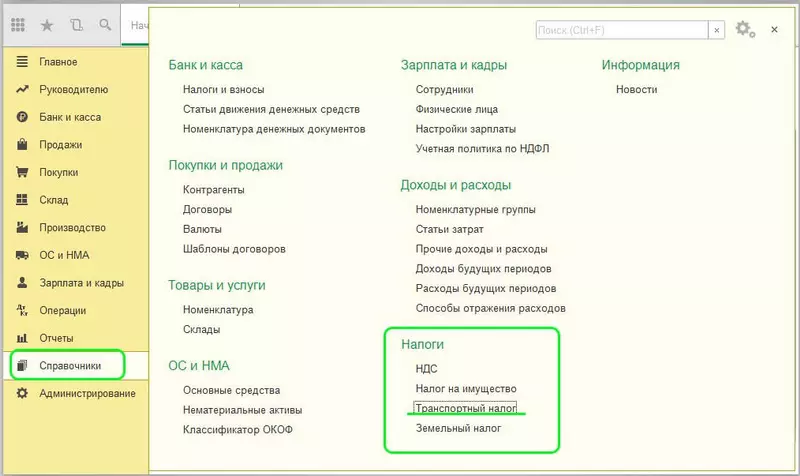Image resolution: width=800 pixels, height=476 pixels.
Task: Open the Склады directory
Action: (202, 330)
